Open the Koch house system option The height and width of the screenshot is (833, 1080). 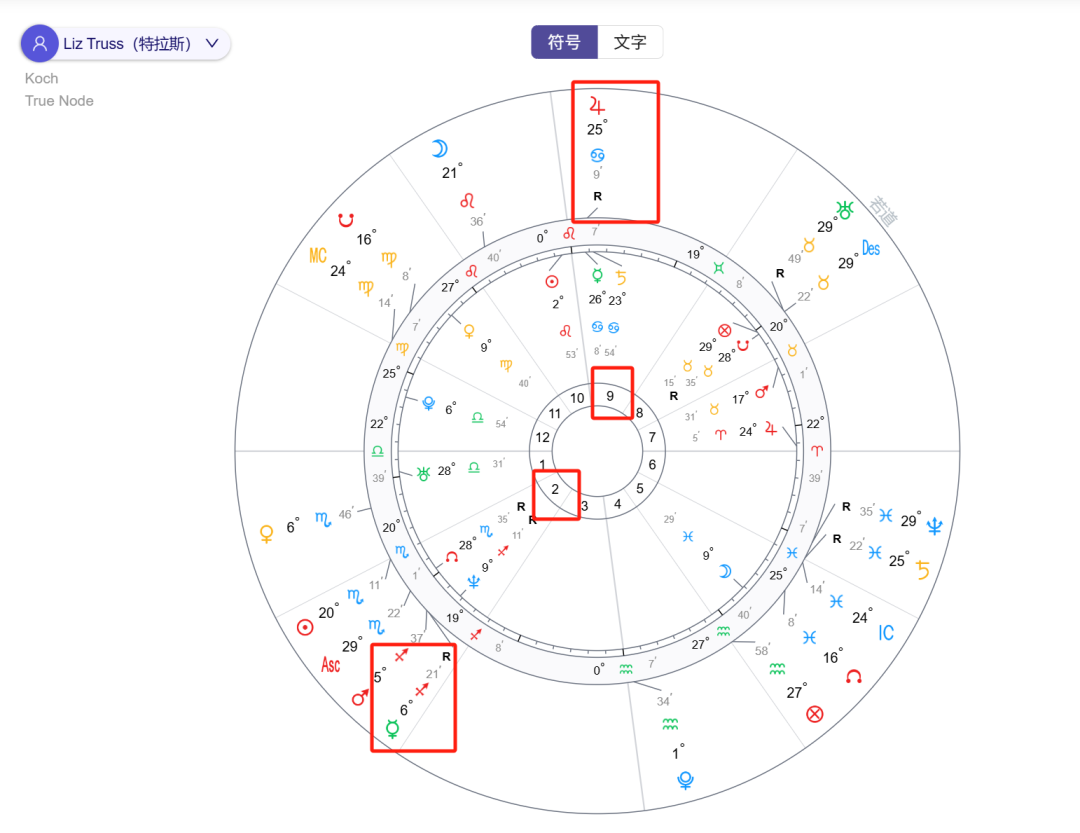pos(41,78)
